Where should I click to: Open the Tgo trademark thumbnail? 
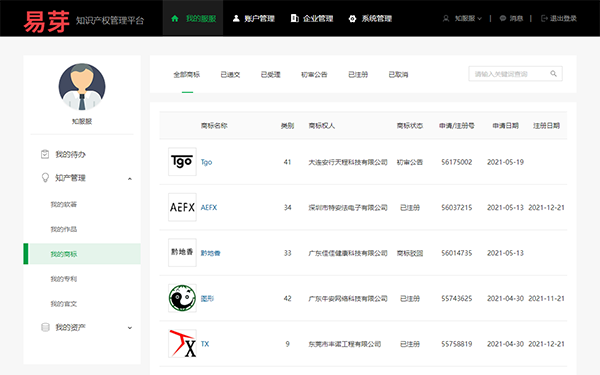click(182, 161)
